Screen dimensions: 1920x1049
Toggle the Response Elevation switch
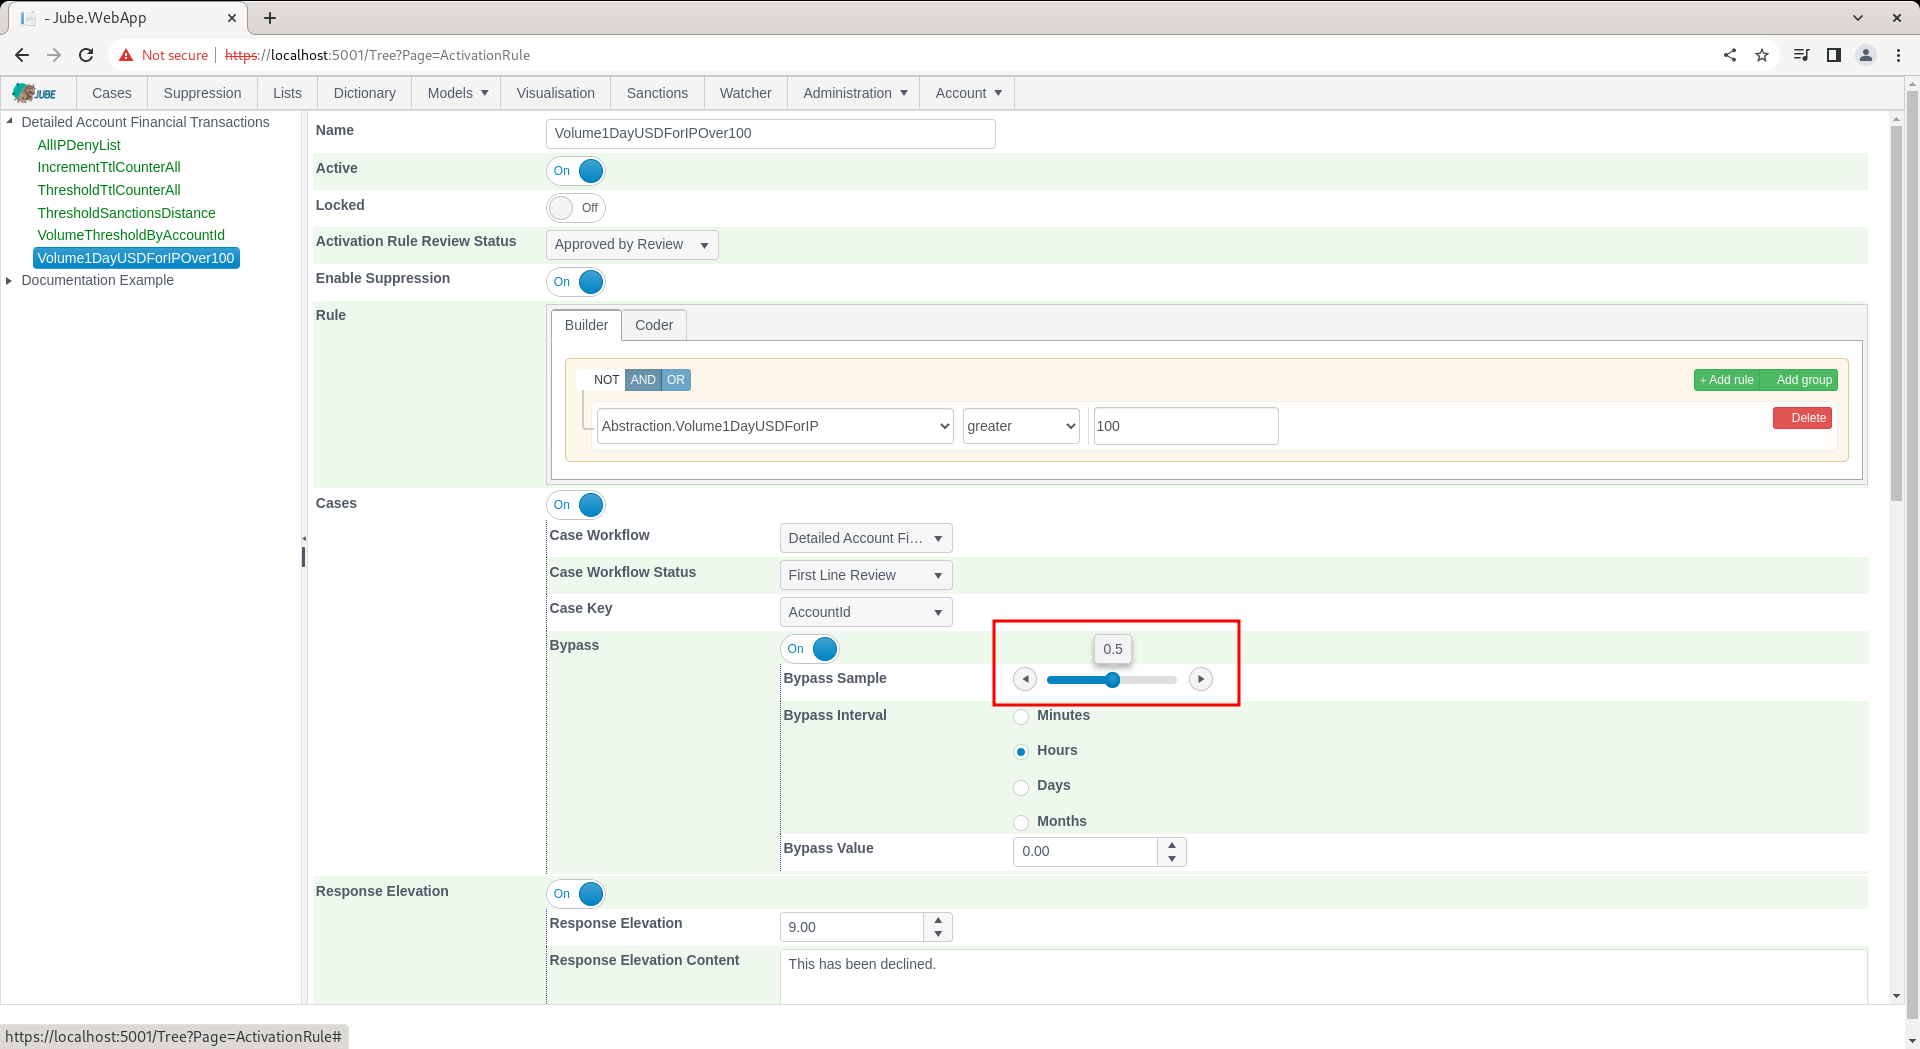click(576, 894)
